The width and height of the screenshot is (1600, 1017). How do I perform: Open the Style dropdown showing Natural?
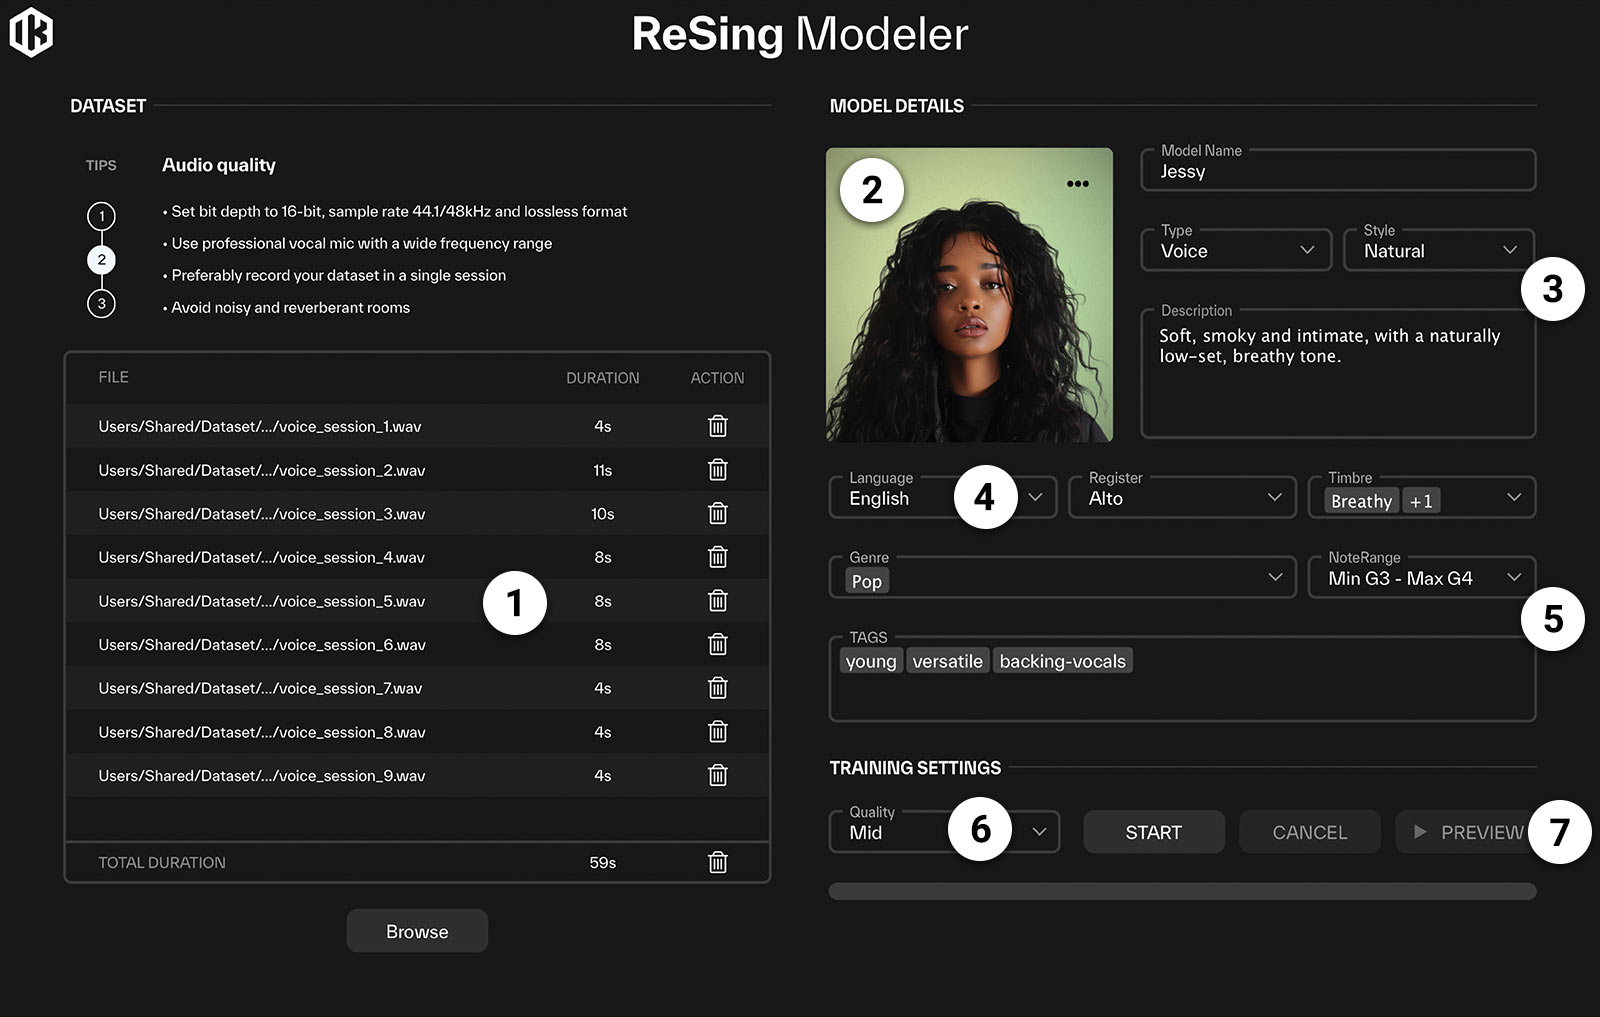point(1438,250)
